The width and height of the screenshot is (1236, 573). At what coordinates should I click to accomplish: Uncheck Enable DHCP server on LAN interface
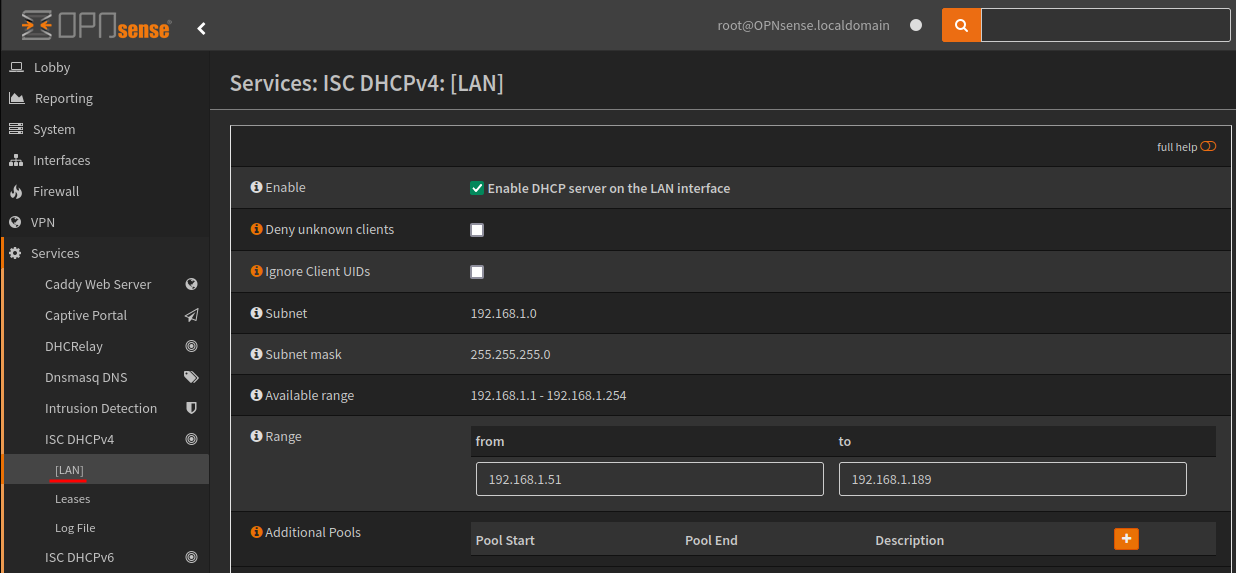[477, 188]
